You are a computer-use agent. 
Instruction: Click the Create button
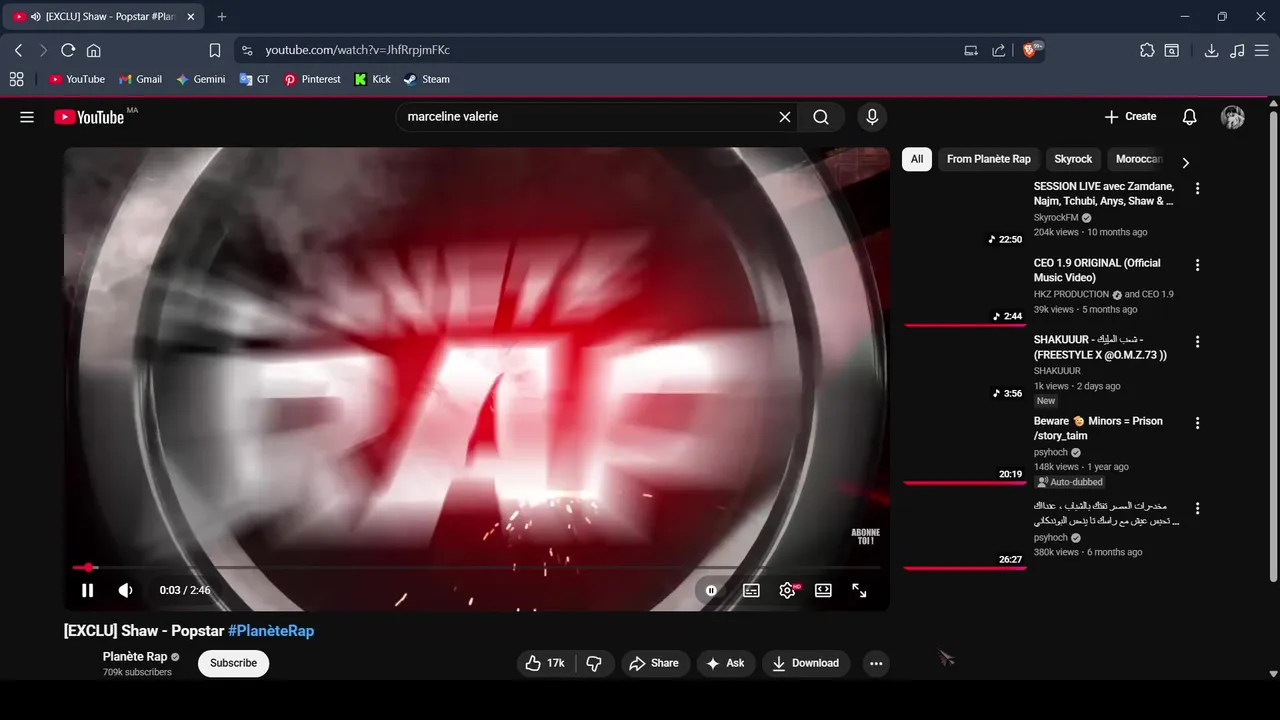coord(1130,117)
